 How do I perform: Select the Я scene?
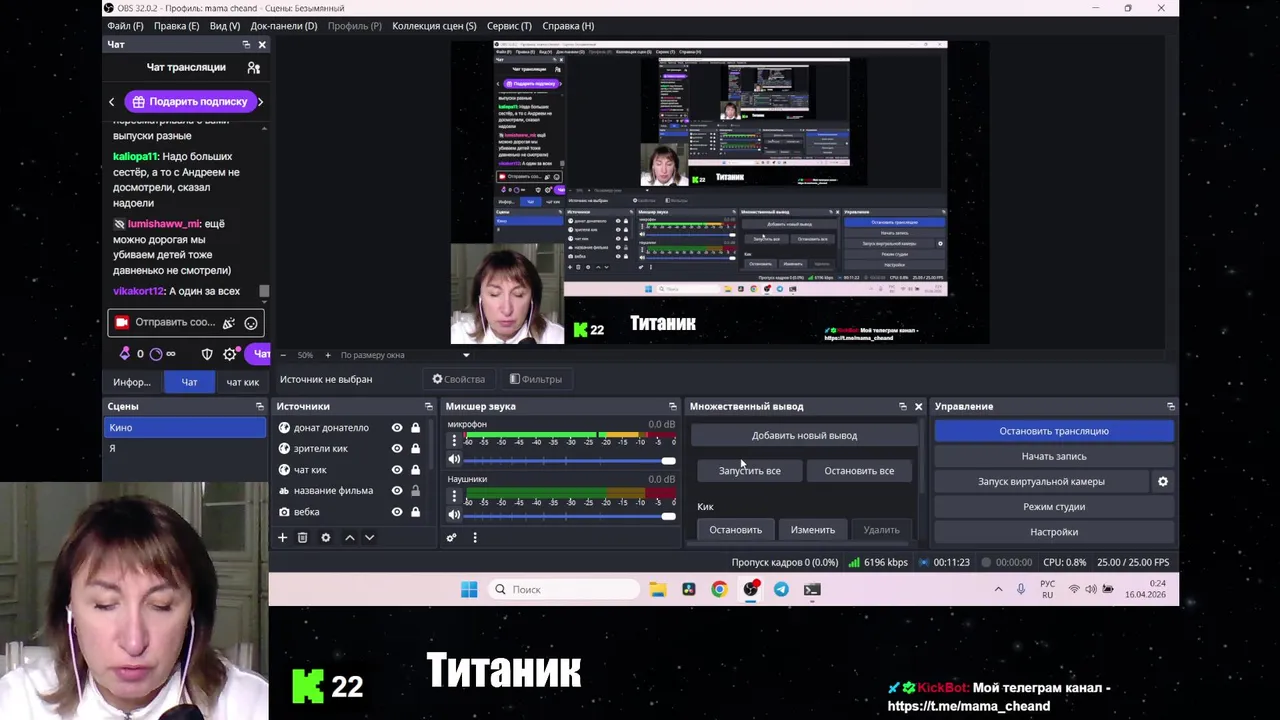pos(186,449)
